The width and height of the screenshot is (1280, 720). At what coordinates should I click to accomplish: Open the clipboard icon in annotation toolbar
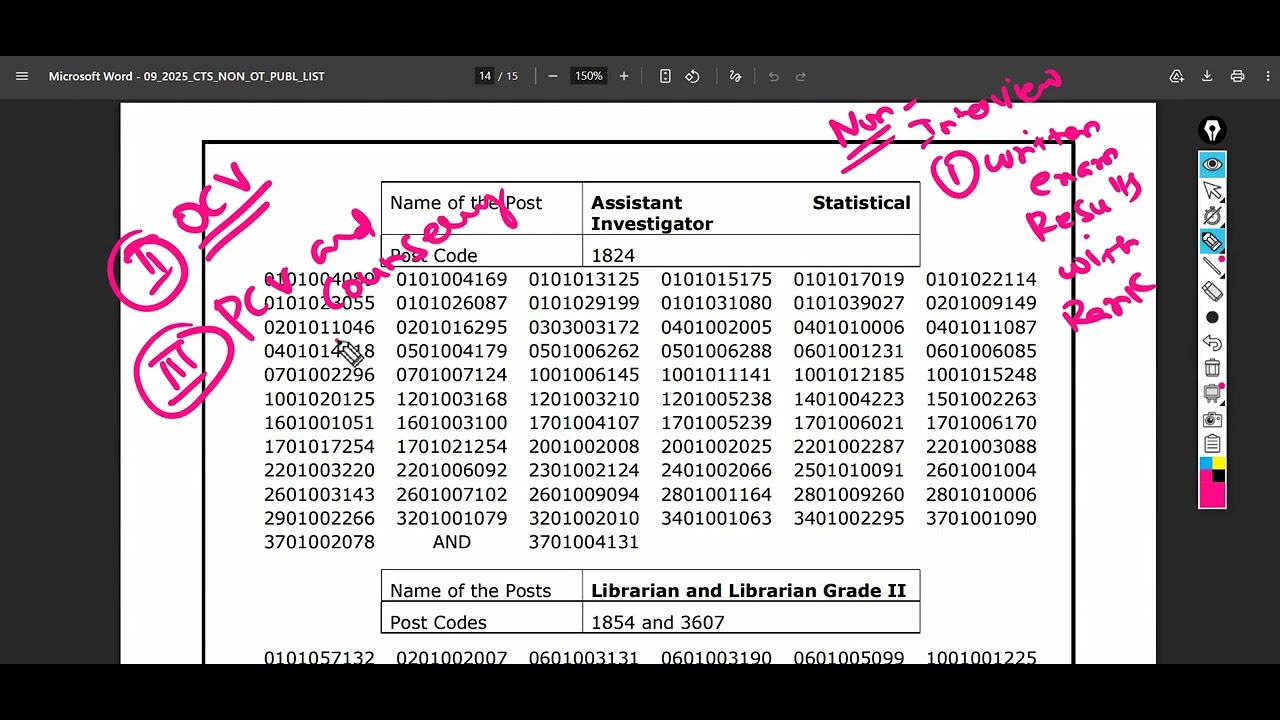pos(1212,444)
